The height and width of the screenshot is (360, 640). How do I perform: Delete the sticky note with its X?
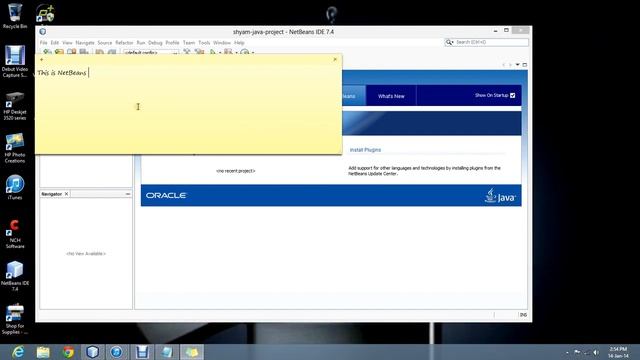coord(335,60)
